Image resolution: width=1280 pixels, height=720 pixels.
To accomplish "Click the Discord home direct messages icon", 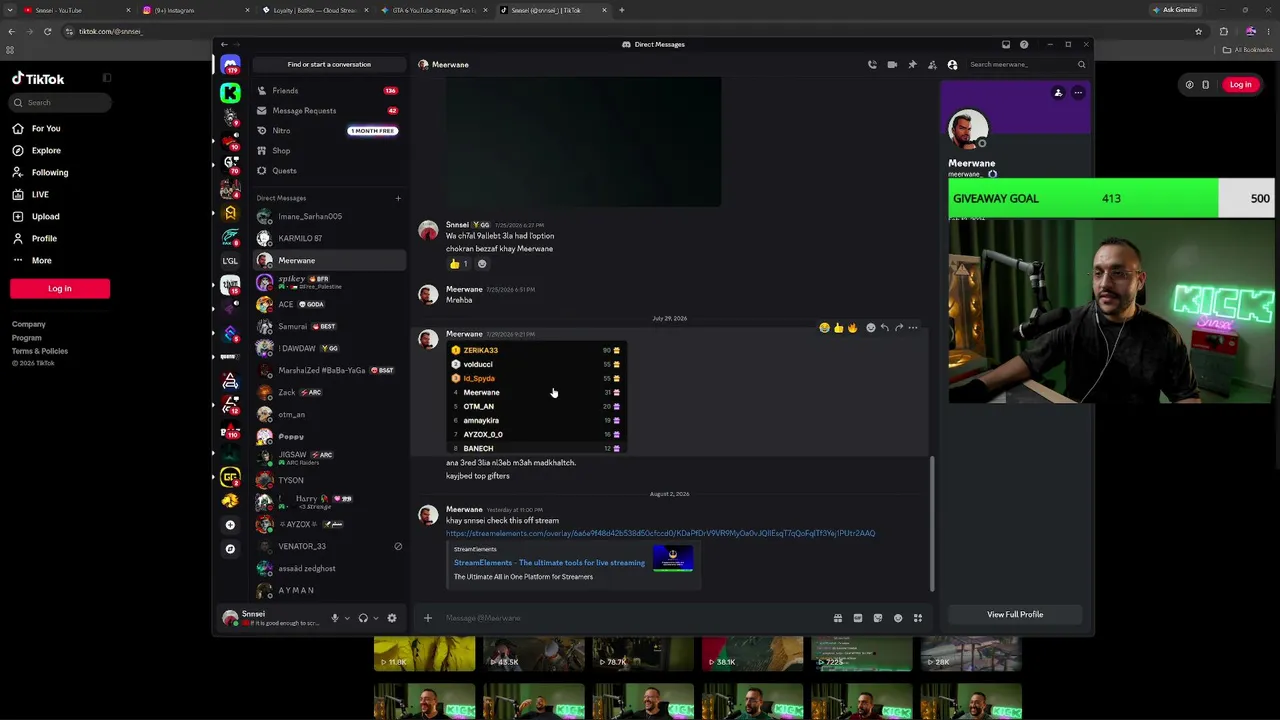I will pos(230,66).
